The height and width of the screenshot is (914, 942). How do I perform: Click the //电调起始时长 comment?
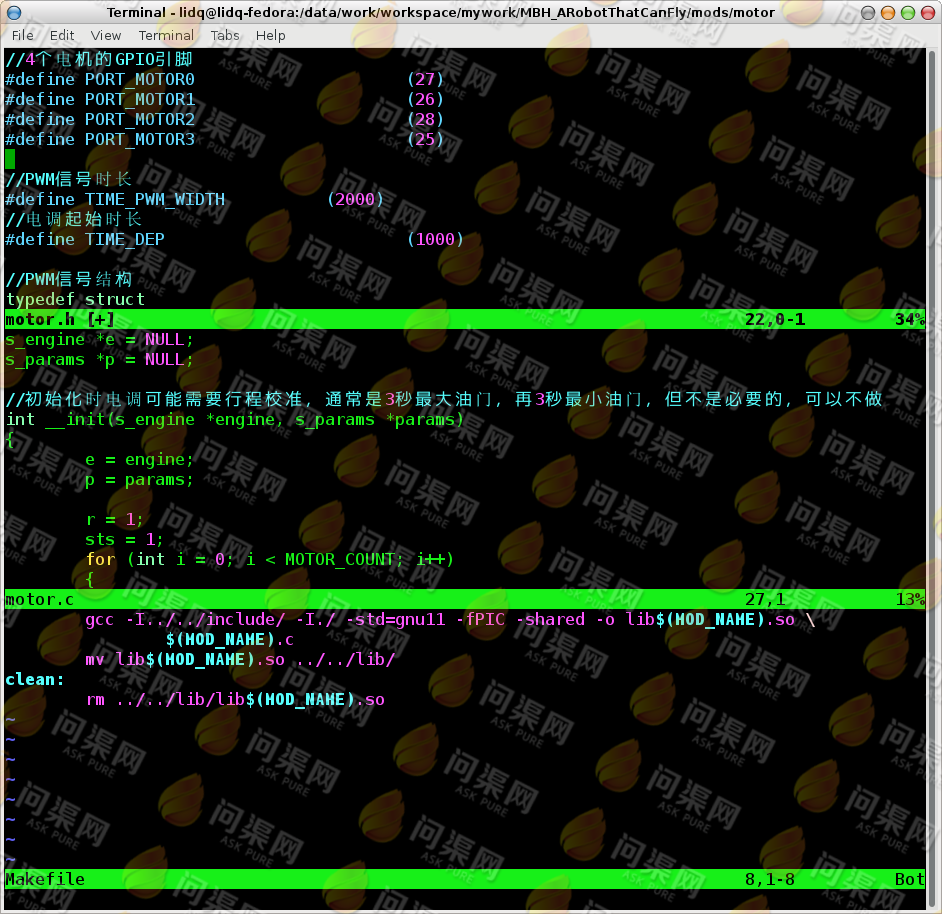pyautogui.click(x=73, y=219)
